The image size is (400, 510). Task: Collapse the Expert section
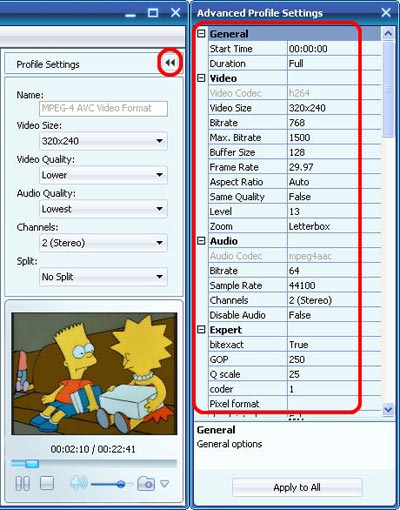201,330
